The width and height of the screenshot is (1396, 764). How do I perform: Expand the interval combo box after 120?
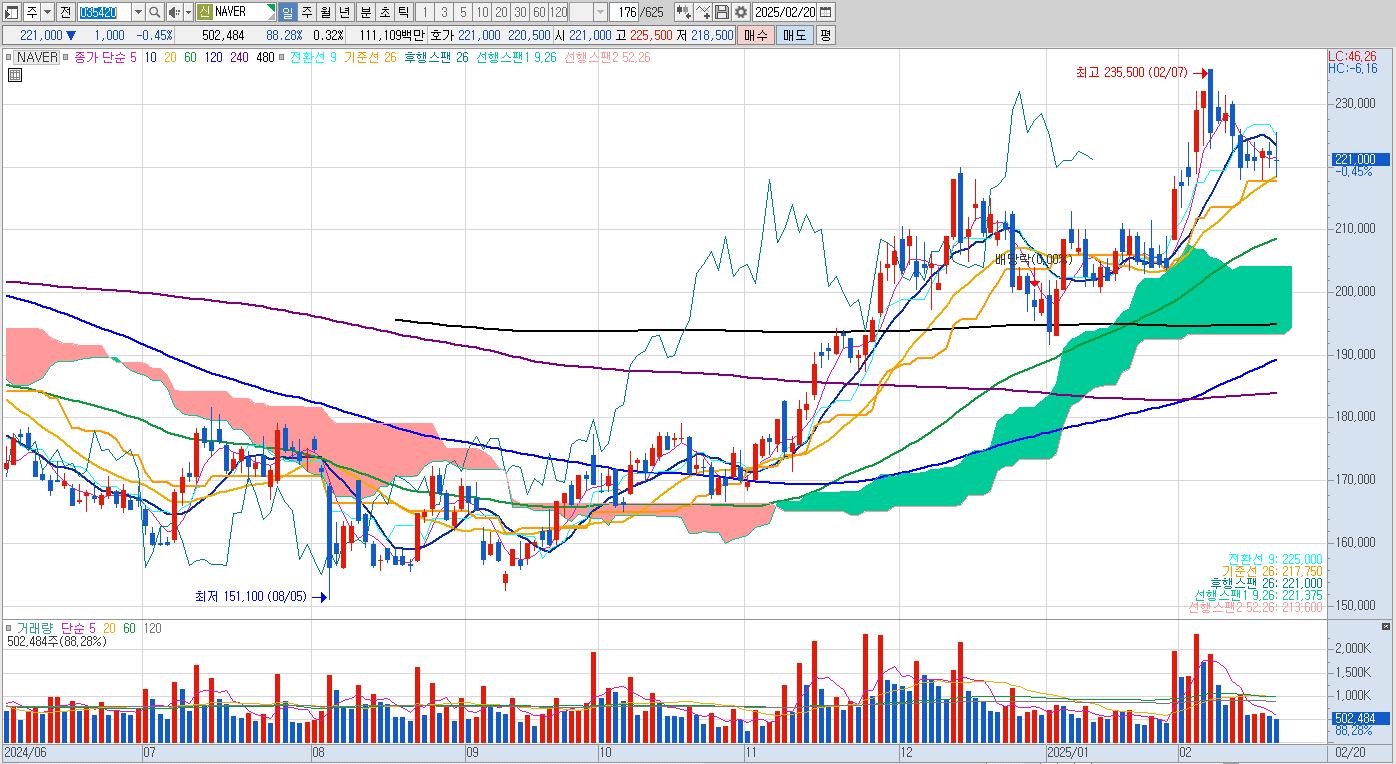point(600,12)
